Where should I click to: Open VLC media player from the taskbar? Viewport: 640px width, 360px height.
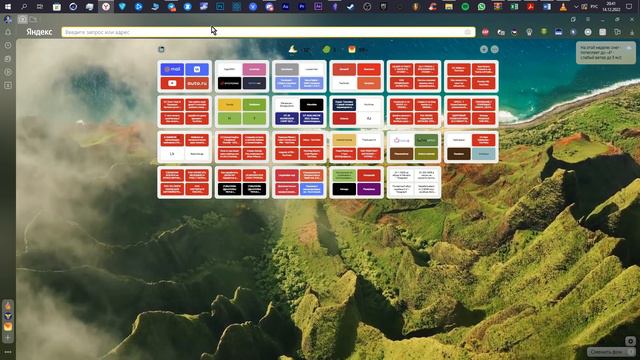[x=563, y=7]
